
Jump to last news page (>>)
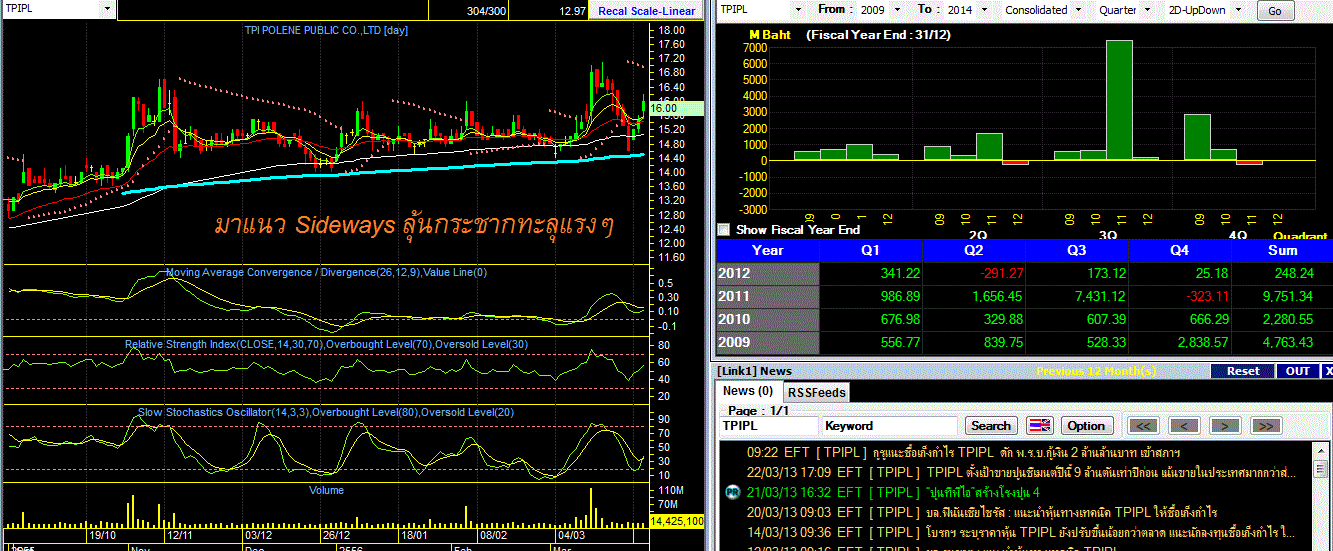tap(1265, 426)
